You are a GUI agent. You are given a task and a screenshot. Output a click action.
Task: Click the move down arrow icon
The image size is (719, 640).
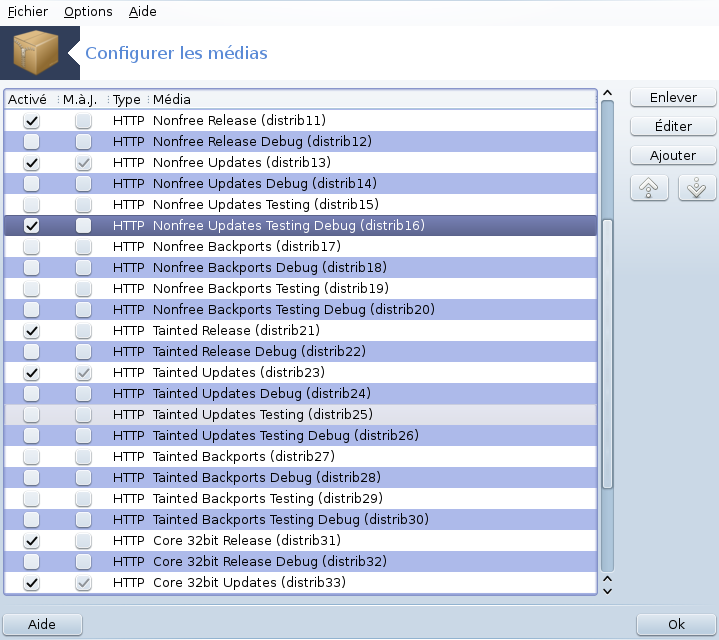pos(697,187)
